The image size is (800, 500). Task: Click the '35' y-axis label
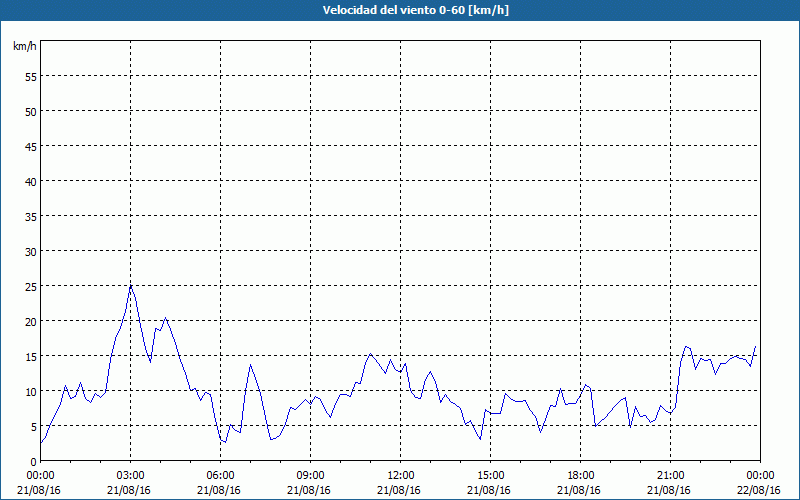(x=31, y=217)
